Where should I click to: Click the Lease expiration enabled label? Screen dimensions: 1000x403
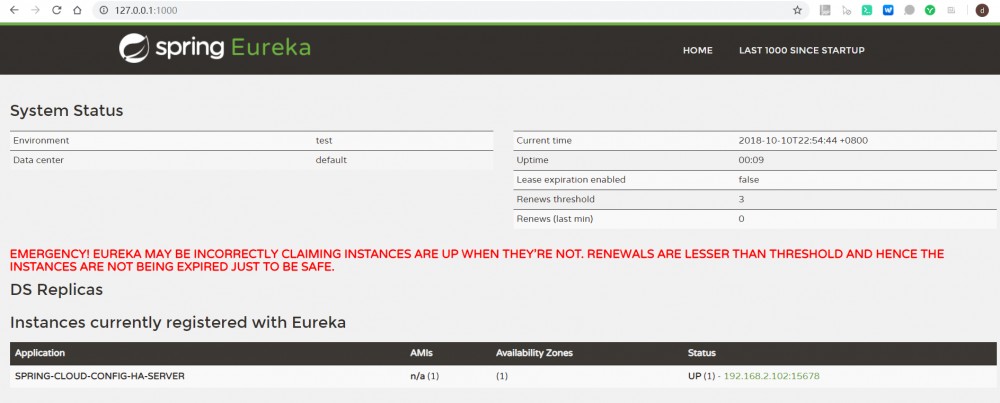(x=571, y=180)
